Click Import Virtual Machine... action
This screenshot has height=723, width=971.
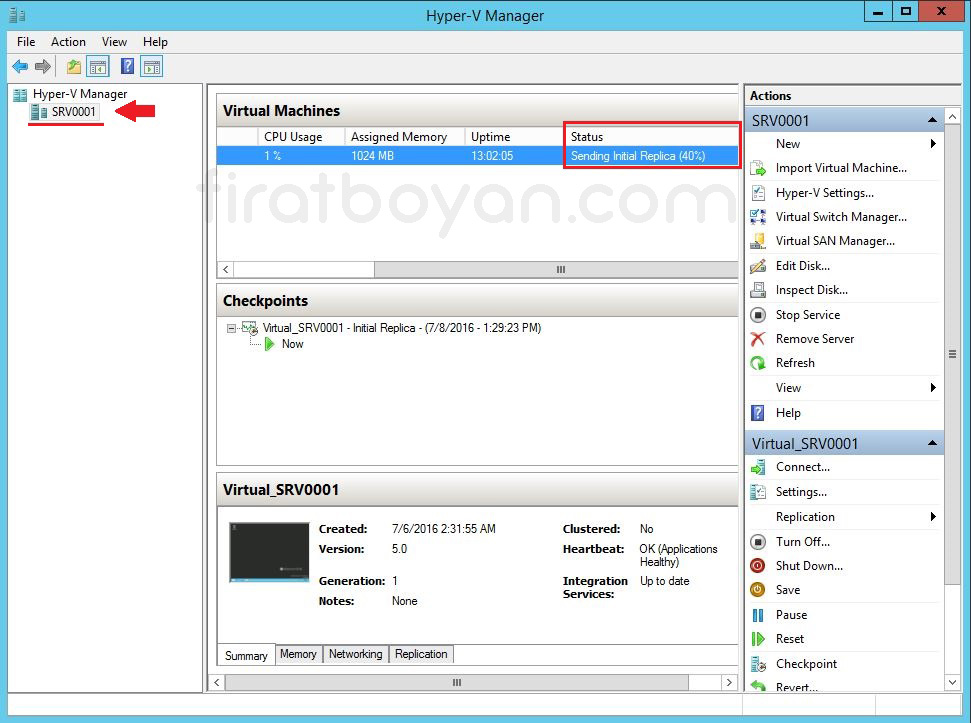click(x=841, y=168)
